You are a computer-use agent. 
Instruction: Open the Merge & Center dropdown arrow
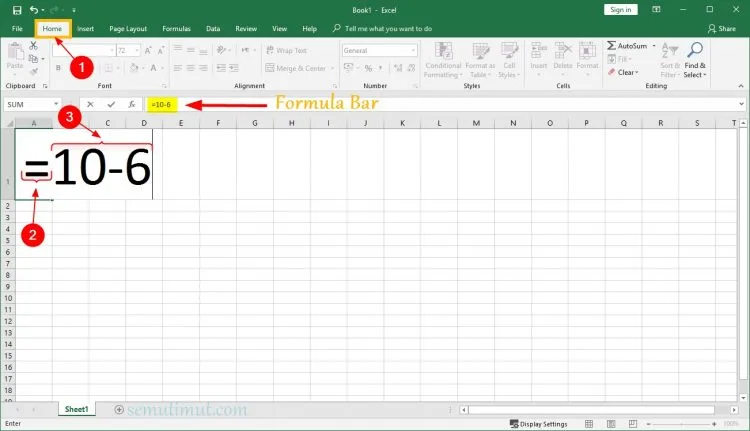(x=332, y=68)
